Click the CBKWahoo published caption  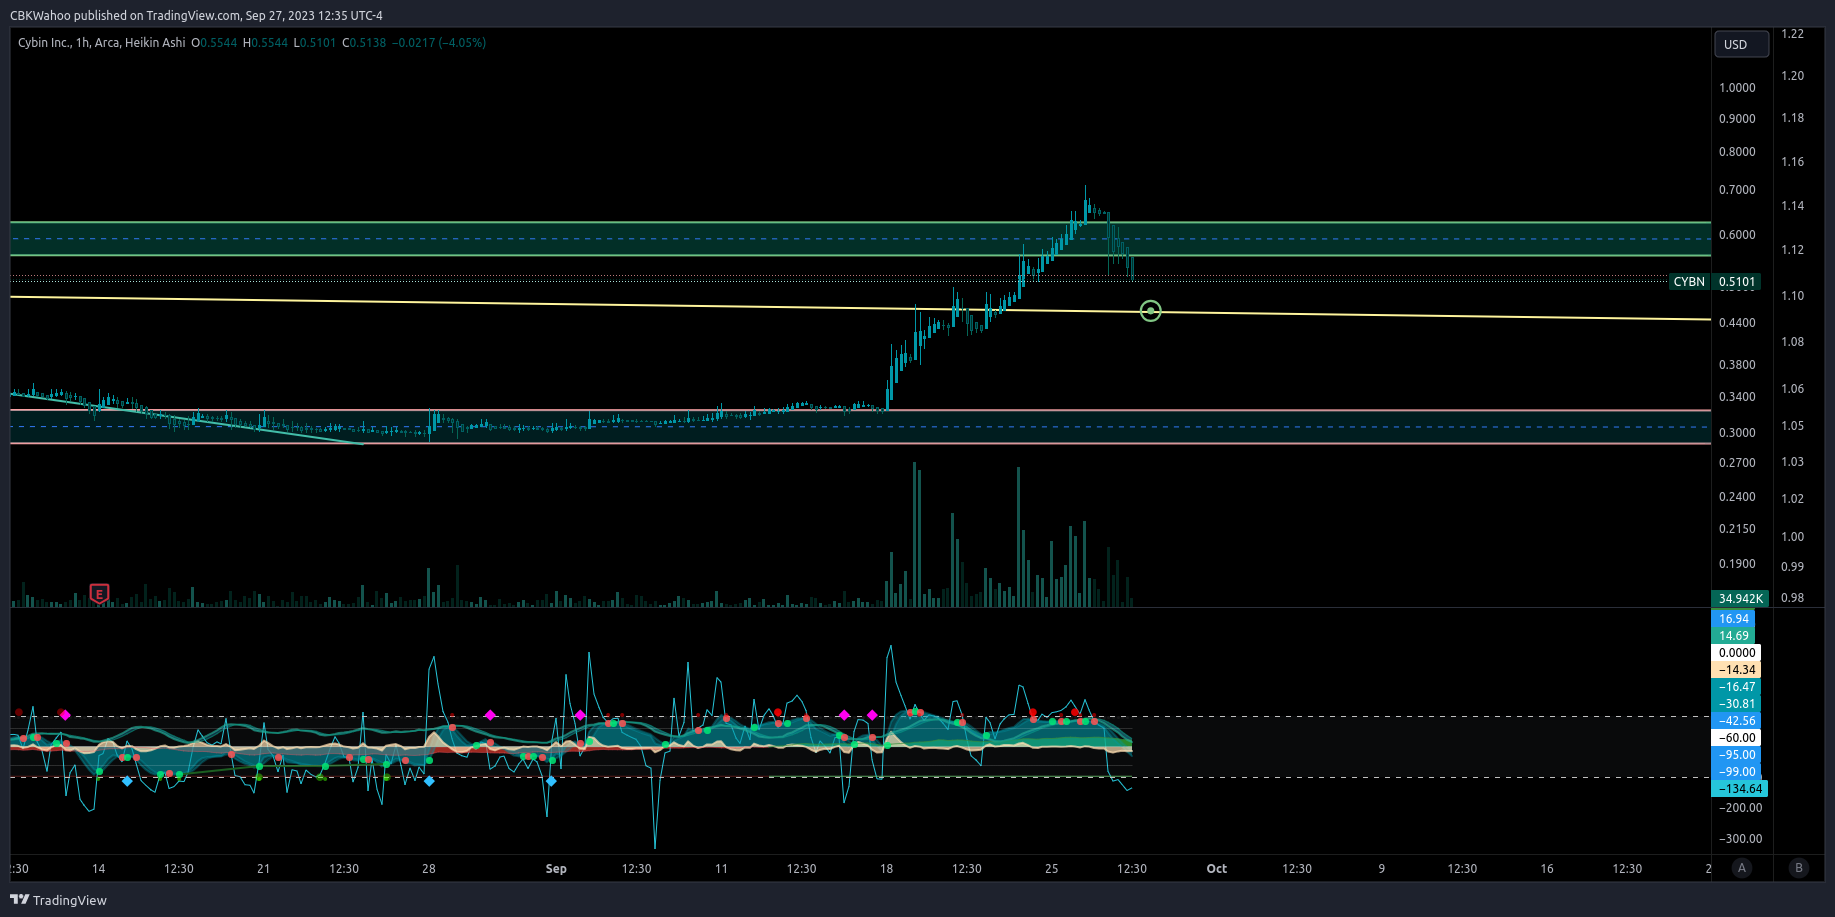[x=196, y=15]
